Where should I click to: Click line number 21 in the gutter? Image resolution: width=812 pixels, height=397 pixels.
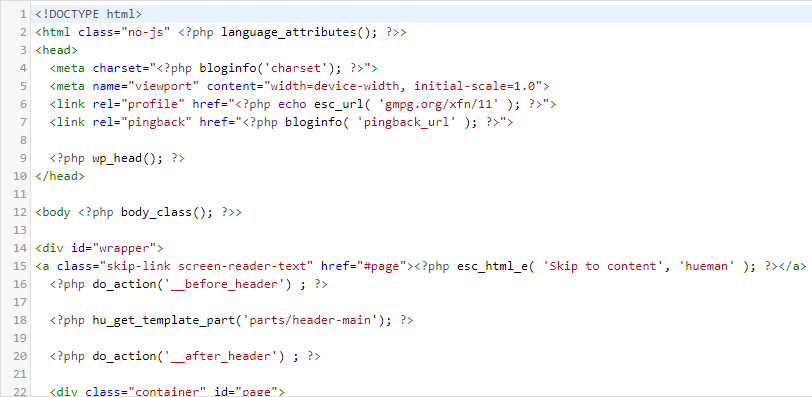coord(20,374)
